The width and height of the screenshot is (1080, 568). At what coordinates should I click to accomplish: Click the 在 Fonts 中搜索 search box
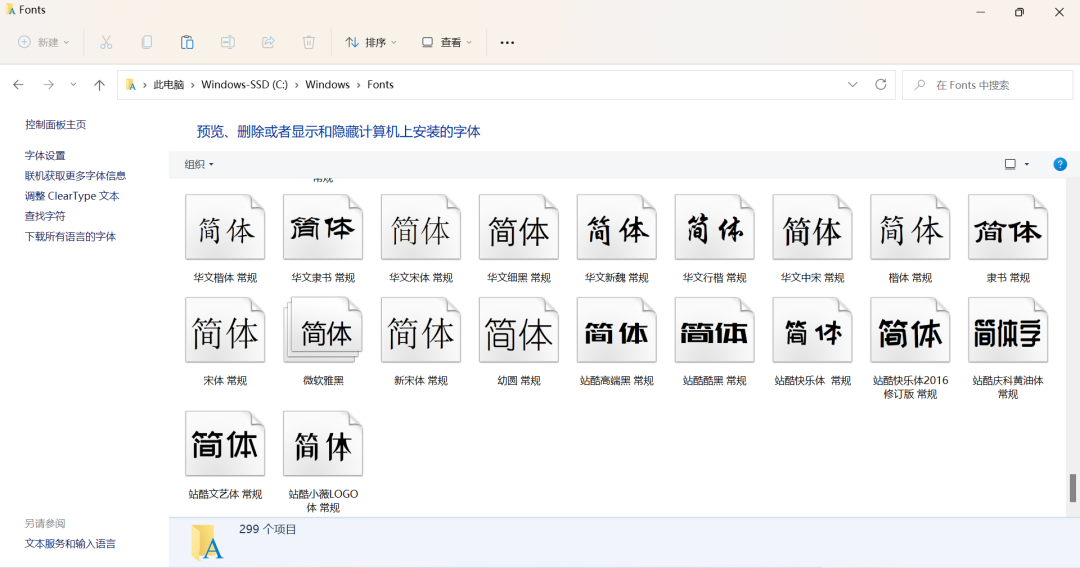[988, 85]
